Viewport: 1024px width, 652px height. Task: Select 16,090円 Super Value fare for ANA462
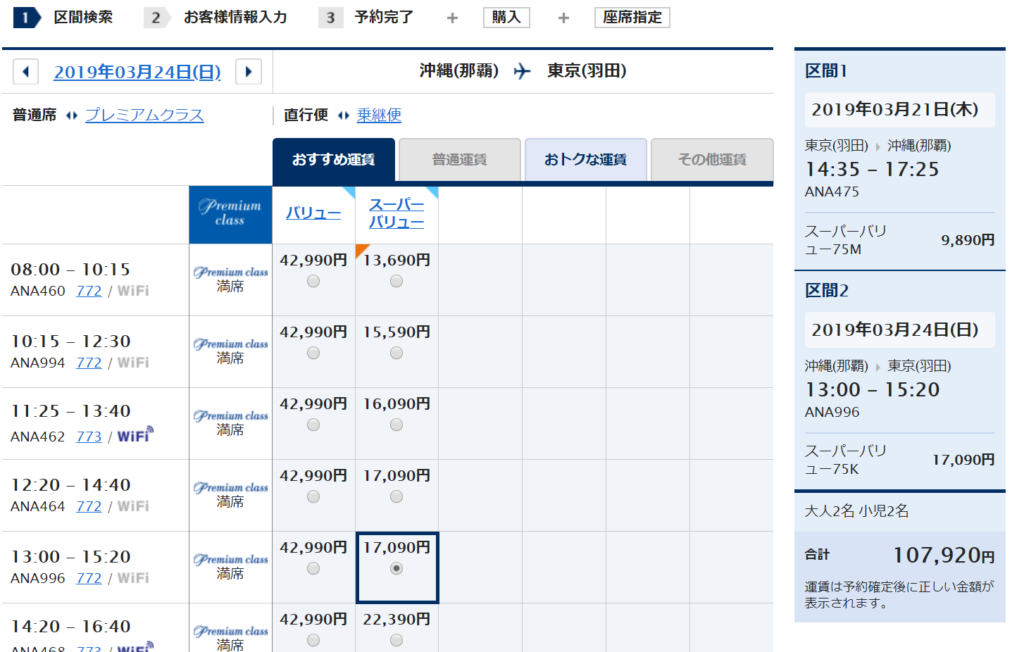click(x=397, y=425)
